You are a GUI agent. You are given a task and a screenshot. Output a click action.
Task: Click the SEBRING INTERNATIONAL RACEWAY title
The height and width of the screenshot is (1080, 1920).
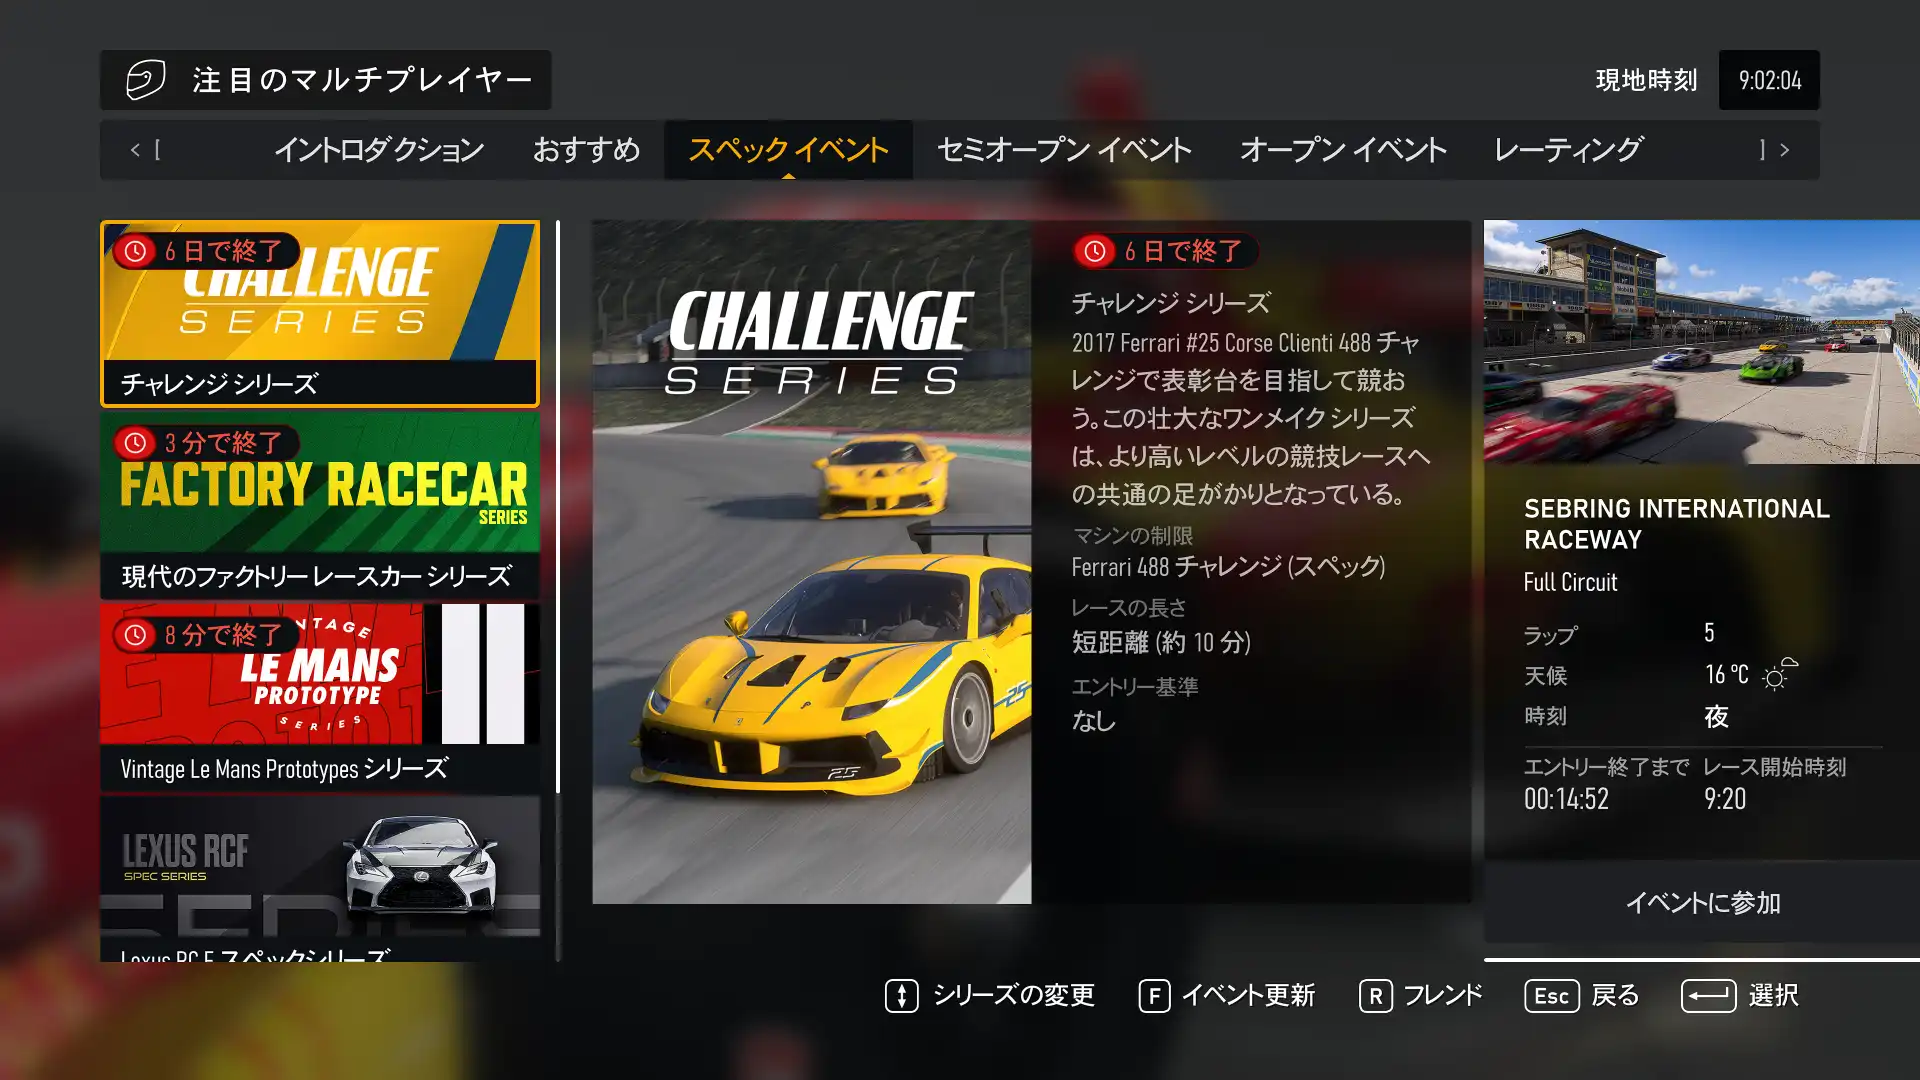click(x=1676, y=524)
